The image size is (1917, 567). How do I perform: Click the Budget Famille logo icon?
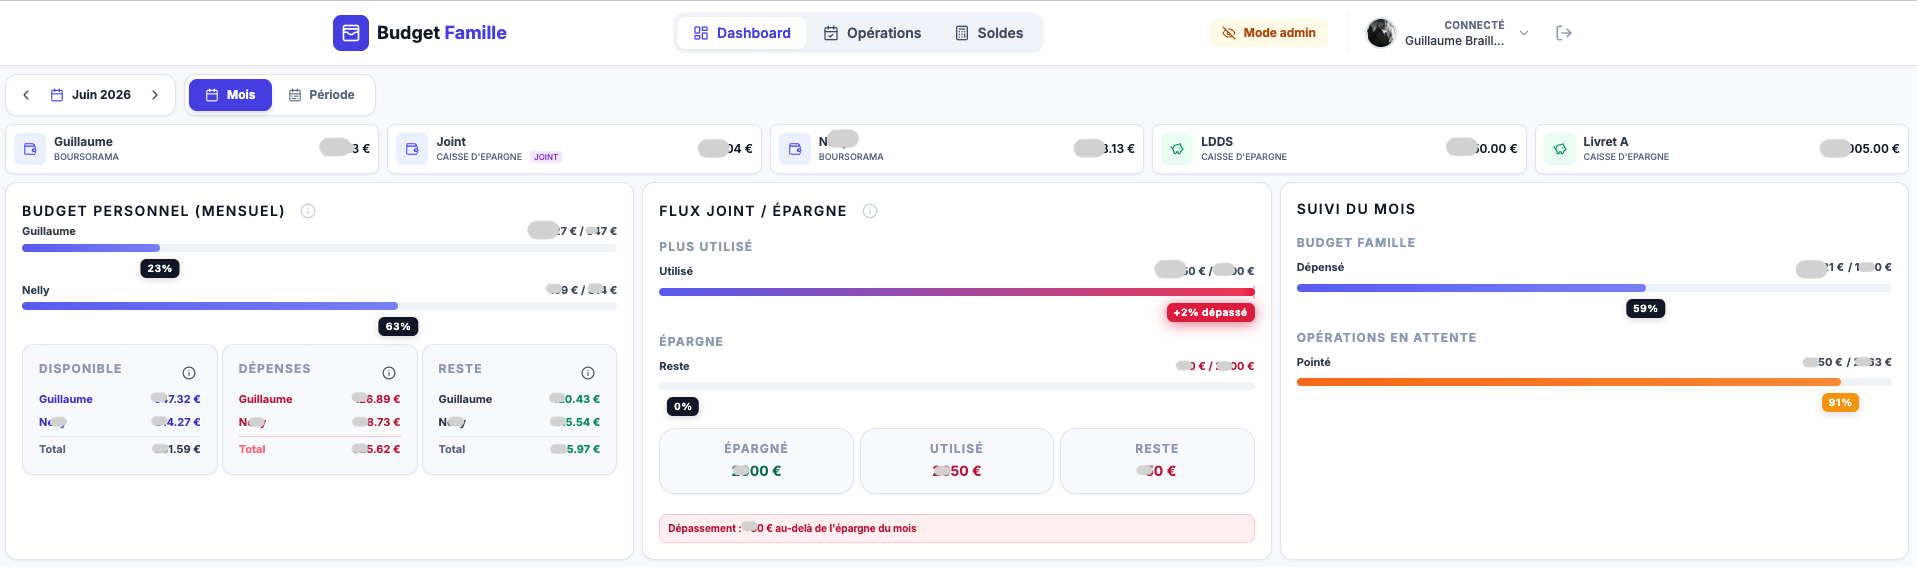pos(351,33)
